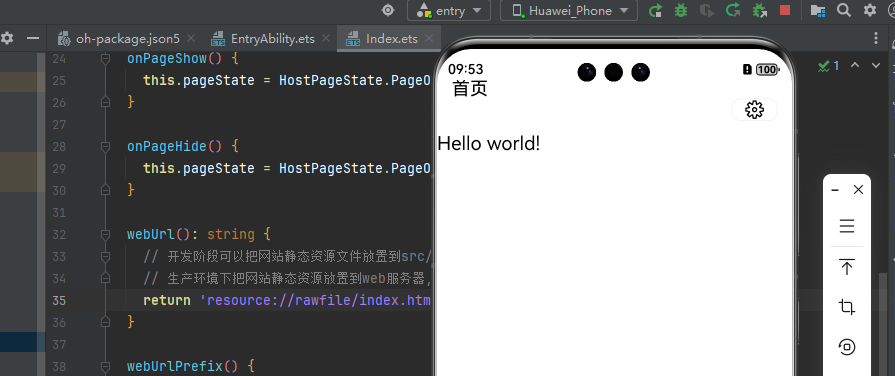The width and height of the screenshot is (895, 376).
Task: Open the emulator hamburger menu
Action: point(846,226)
